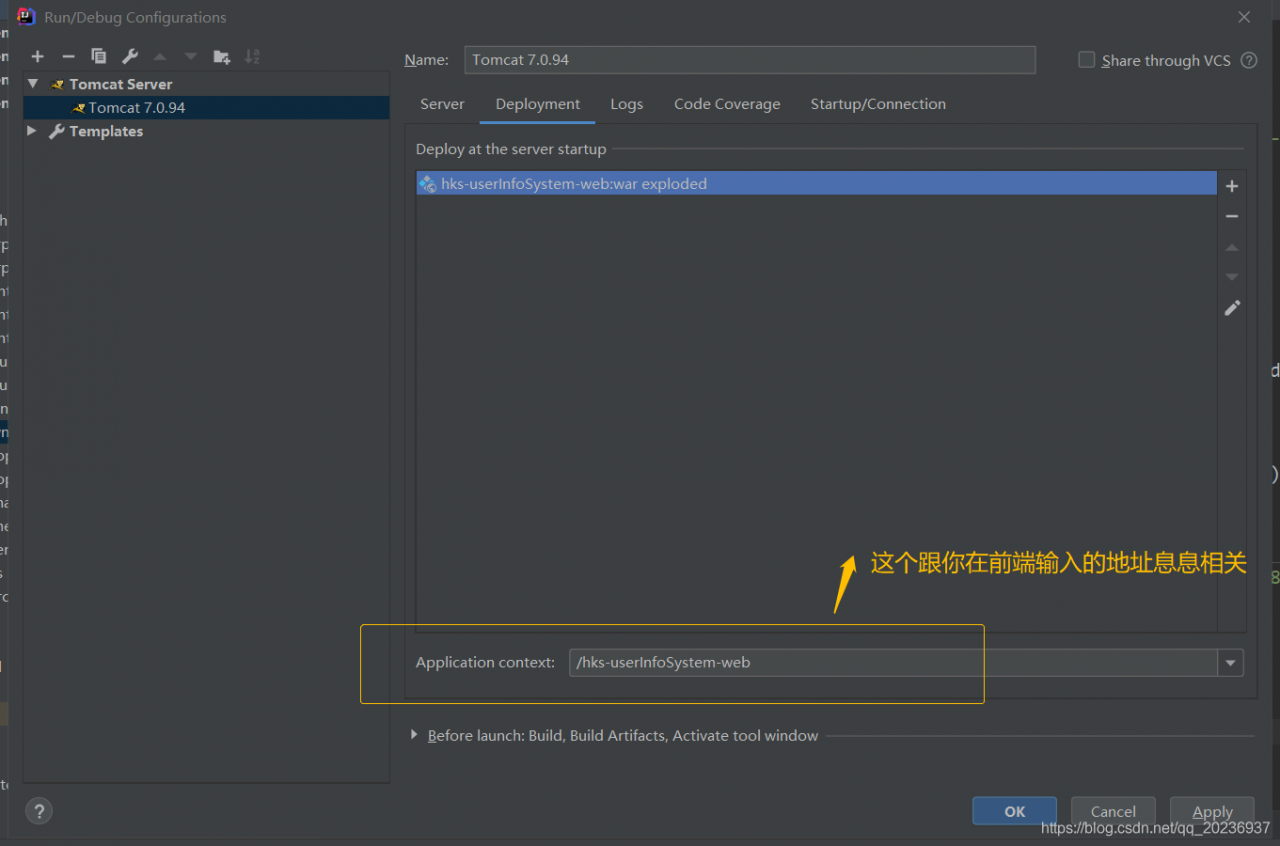Select hks-userInfoSystem-web:war exploded artifact
Screen dimensions: 1280x846
pos(816,183)
